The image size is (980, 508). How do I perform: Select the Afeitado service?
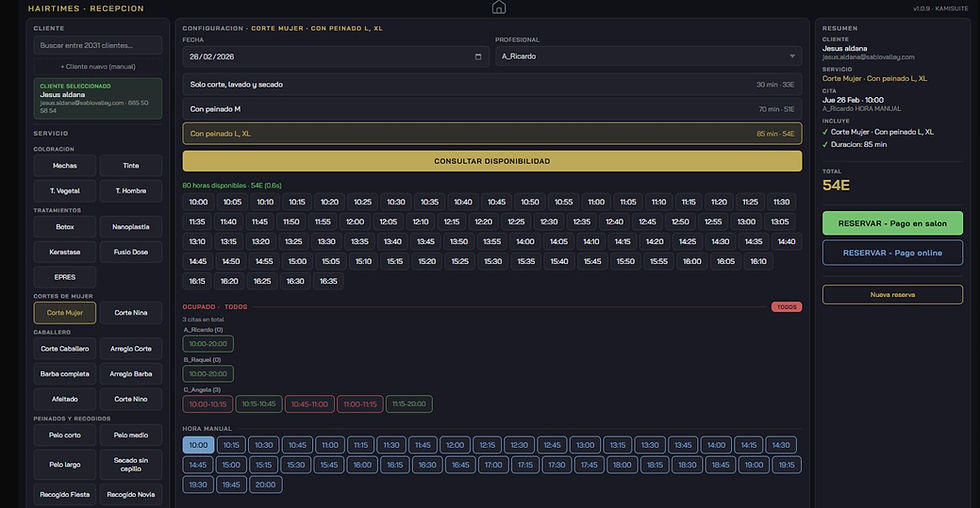(65, 399)
